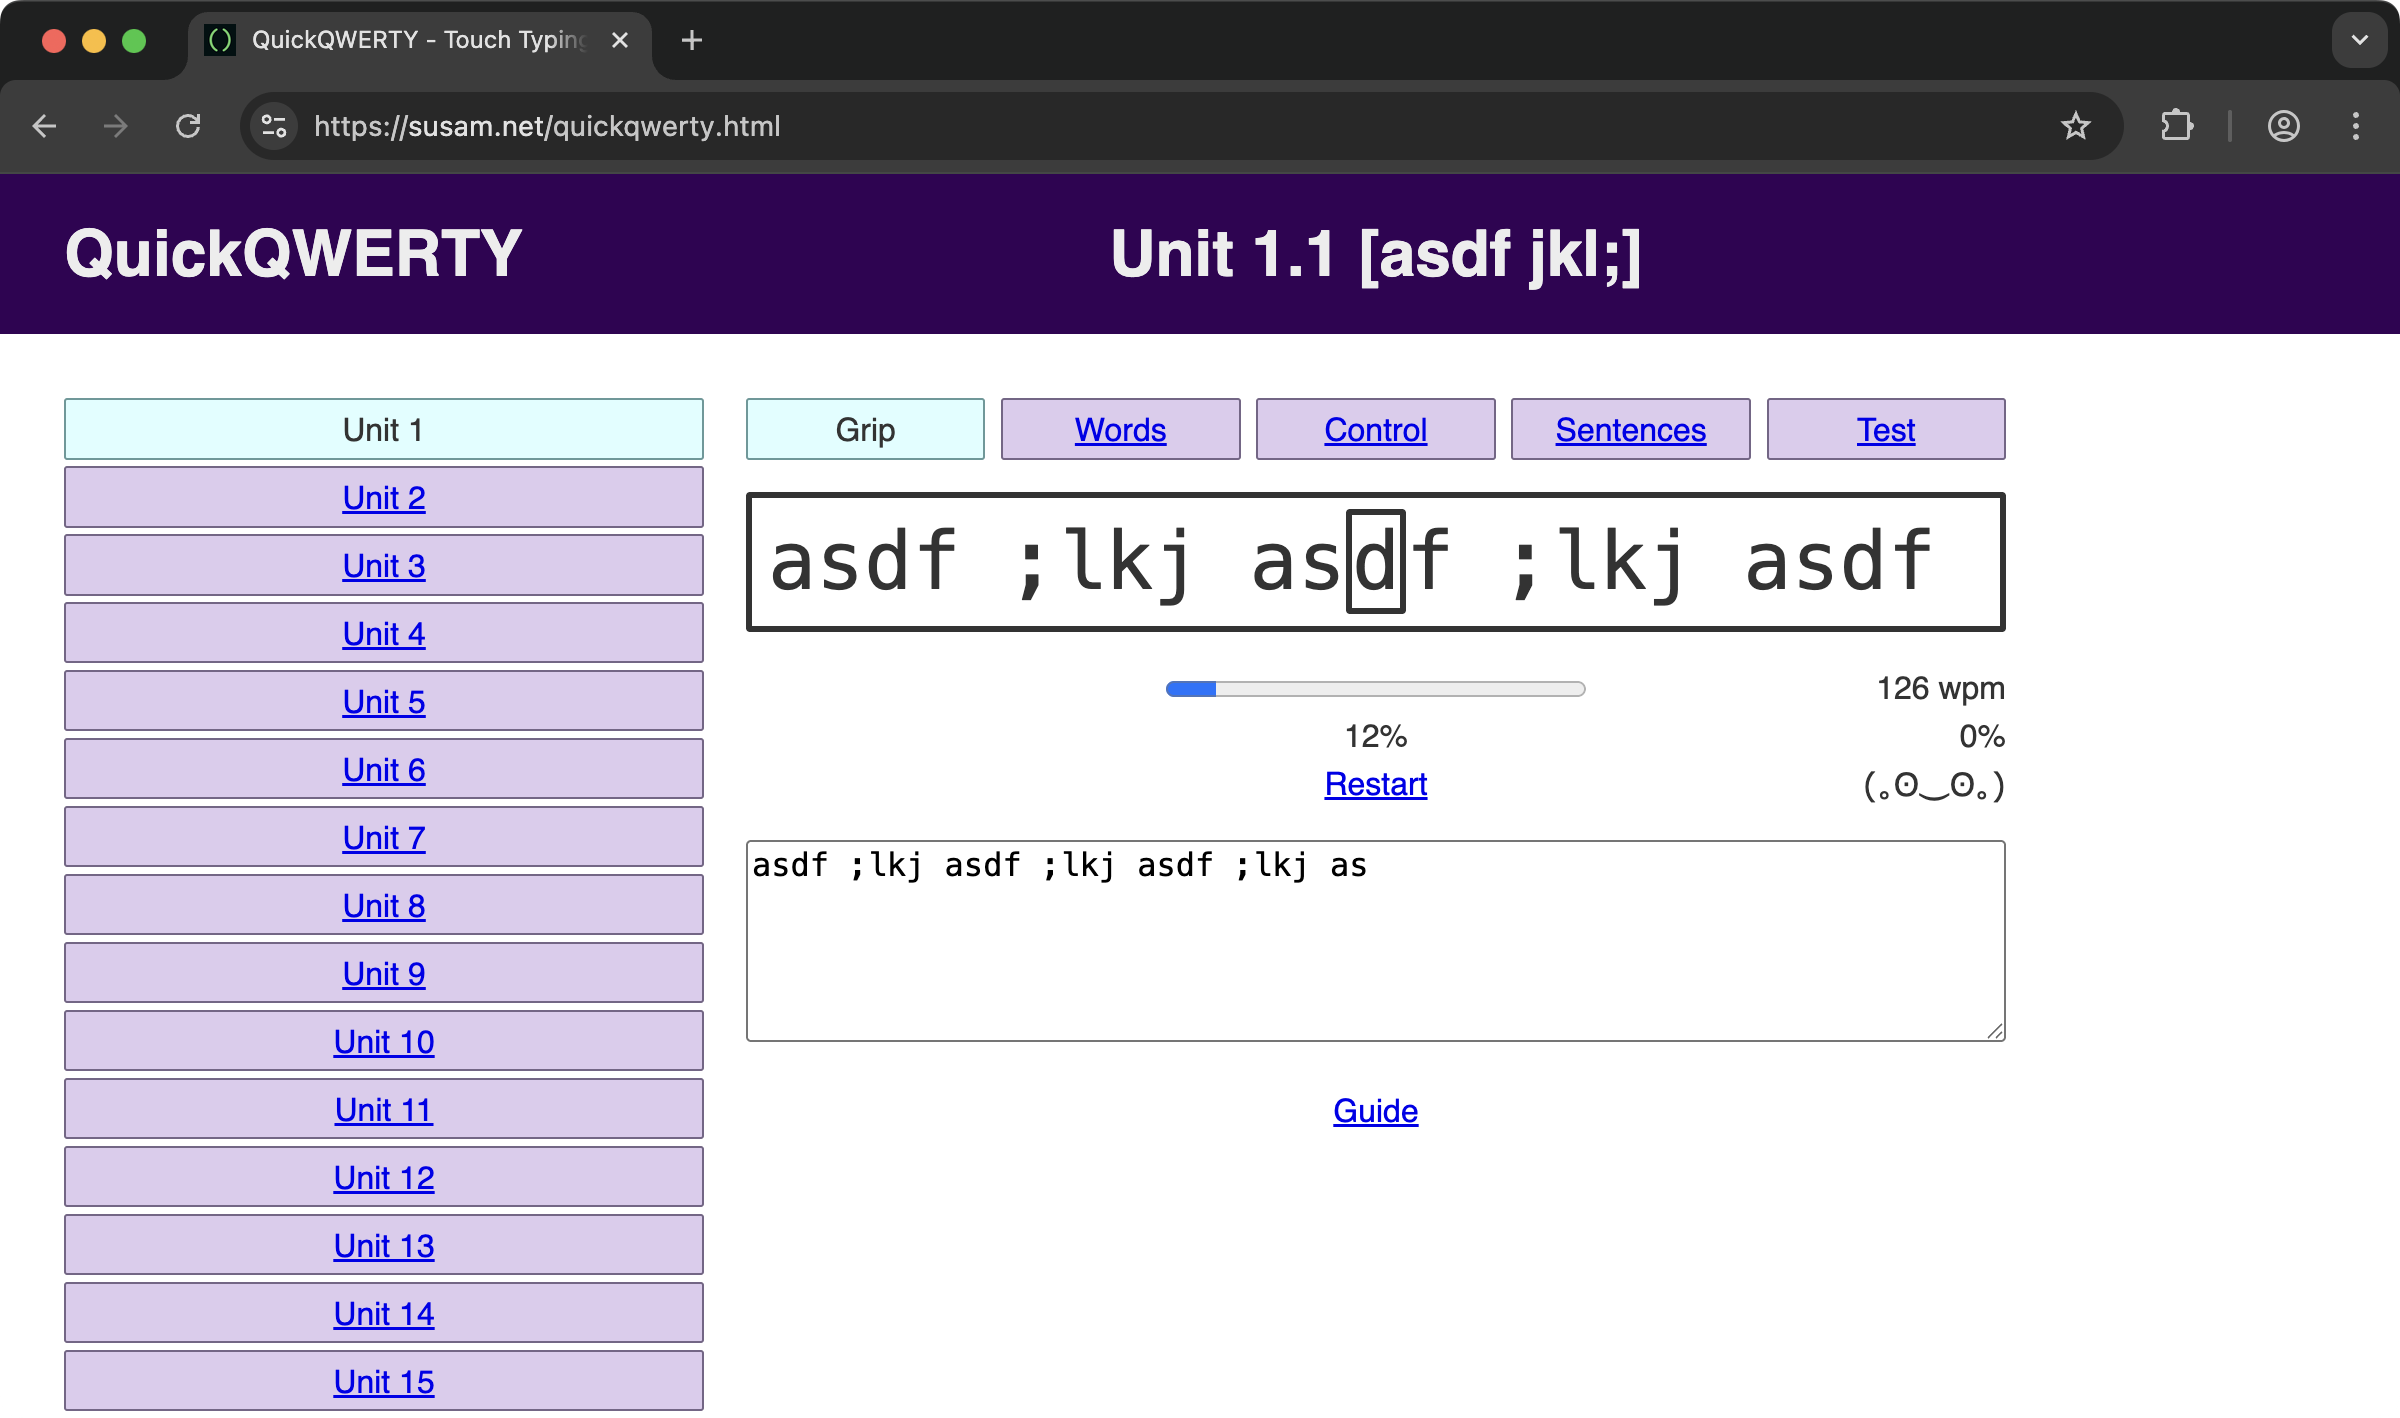Grab the text area resize handle
2400x1418 pixels.
(x=1995, y=1031)
